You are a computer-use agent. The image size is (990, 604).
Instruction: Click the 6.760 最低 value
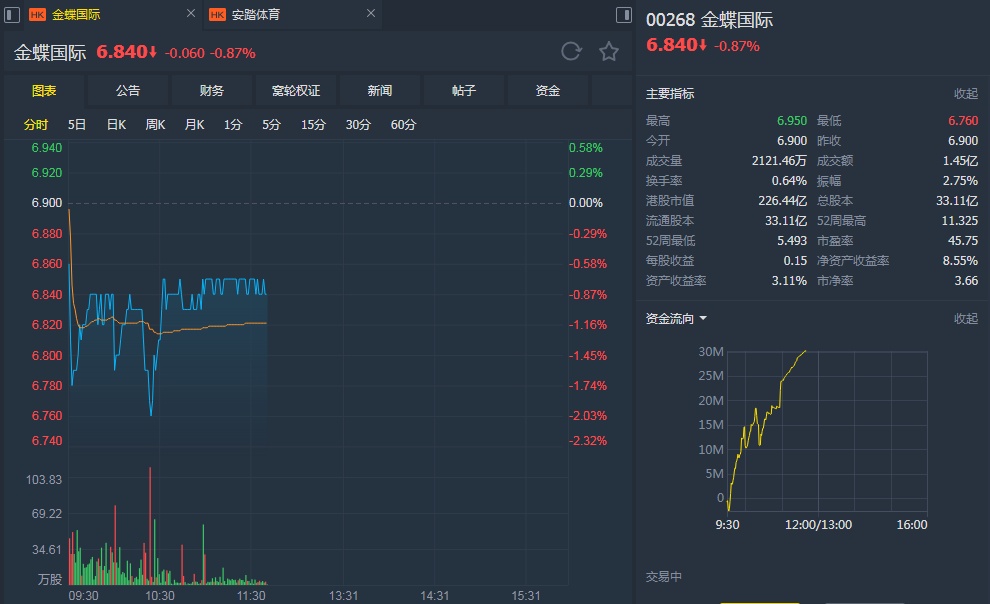[x=963, y=121]
